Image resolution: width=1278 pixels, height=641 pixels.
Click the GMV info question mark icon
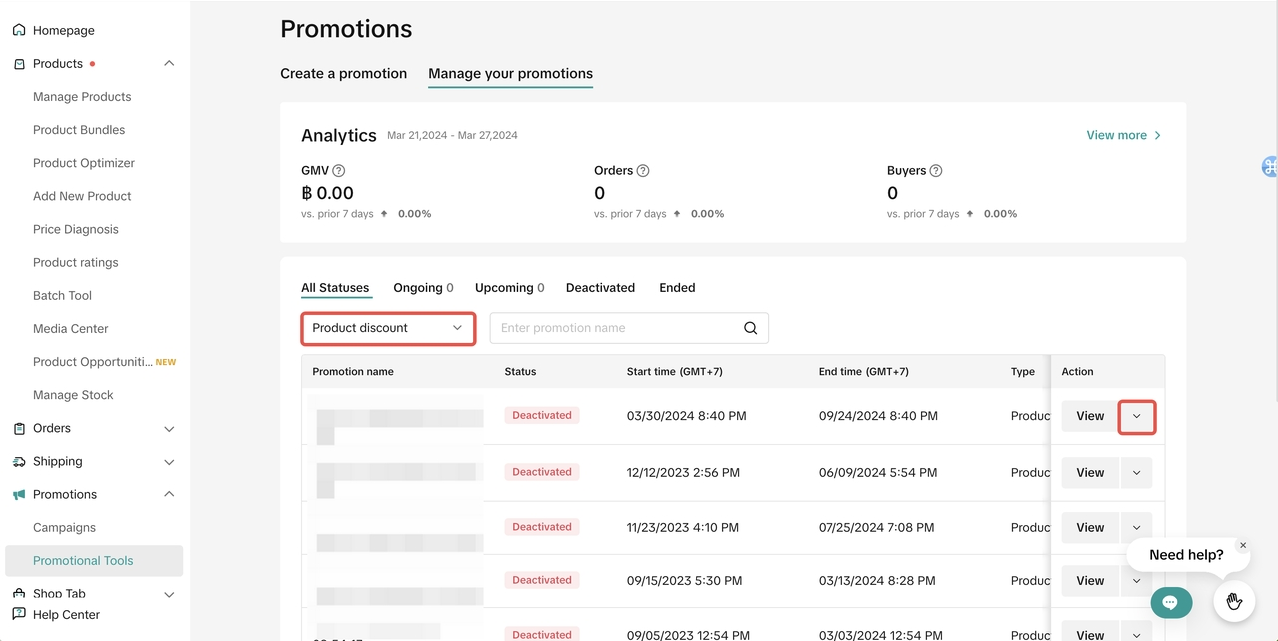tap(339, 171)
